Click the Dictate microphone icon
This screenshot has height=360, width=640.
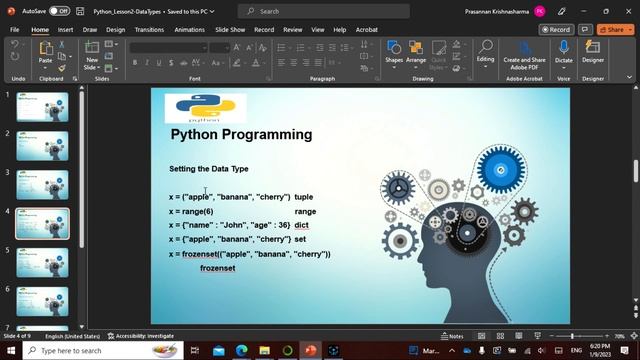[x=564, y=47]
